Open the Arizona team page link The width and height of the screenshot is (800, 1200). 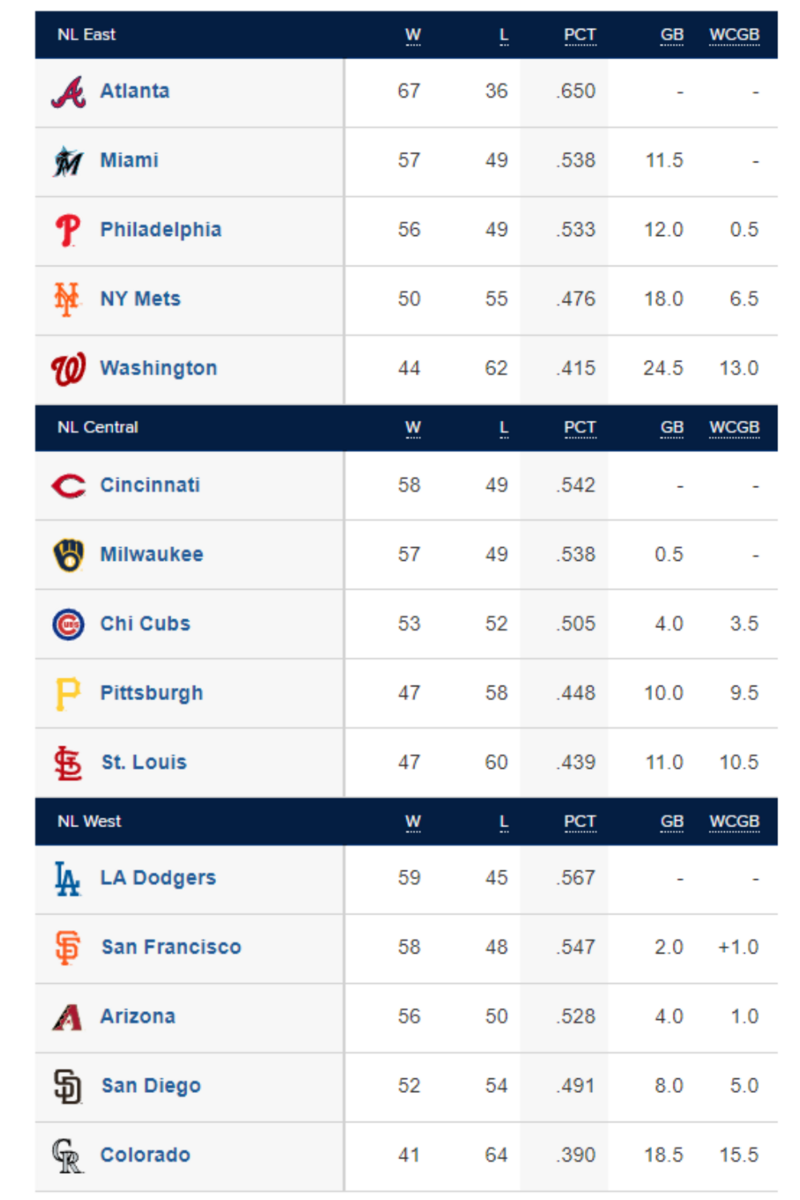[x=138, y=1016]
